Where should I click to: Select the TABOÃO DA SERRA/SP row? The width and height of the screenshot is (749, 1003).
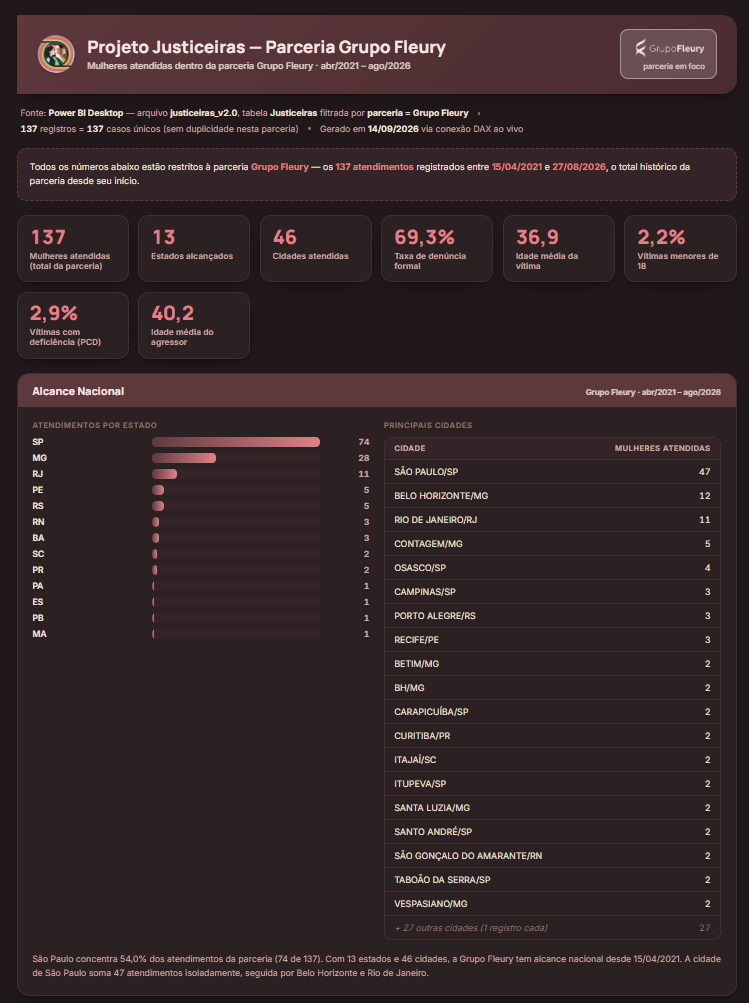tap(552, 880)
